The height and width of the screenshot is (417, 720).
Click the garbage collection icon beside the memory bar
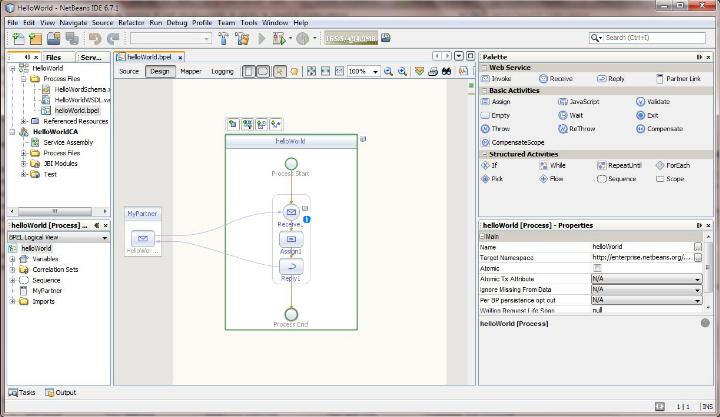pos(386,38)
